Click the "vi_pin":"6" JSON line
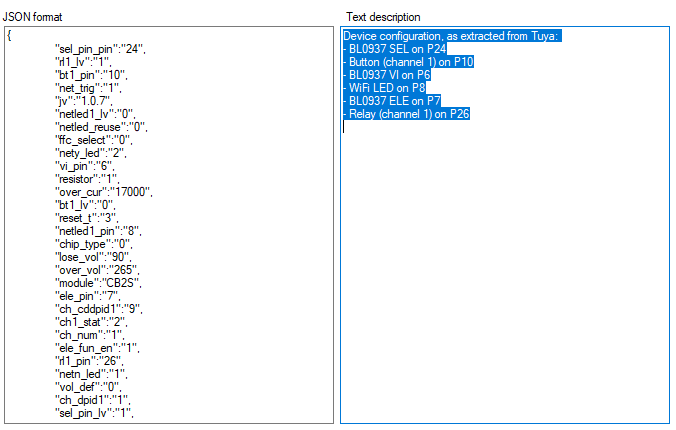 84,166
